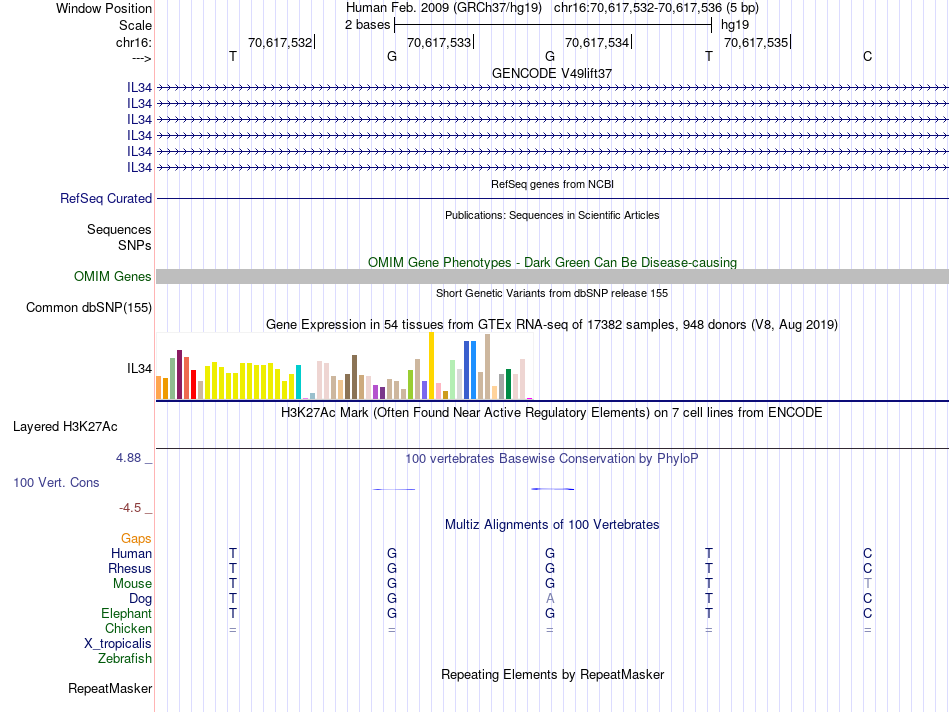Open 'Publications: Sequences in Scientific Articles' title
950x712 pixels.
[552, 215]
